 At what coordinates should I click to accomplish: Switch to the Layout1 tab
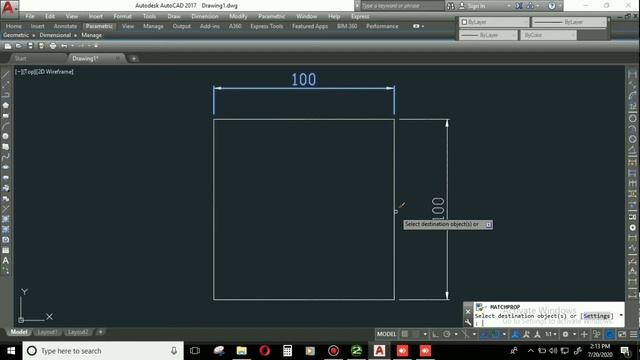click(x=47, y=332)
